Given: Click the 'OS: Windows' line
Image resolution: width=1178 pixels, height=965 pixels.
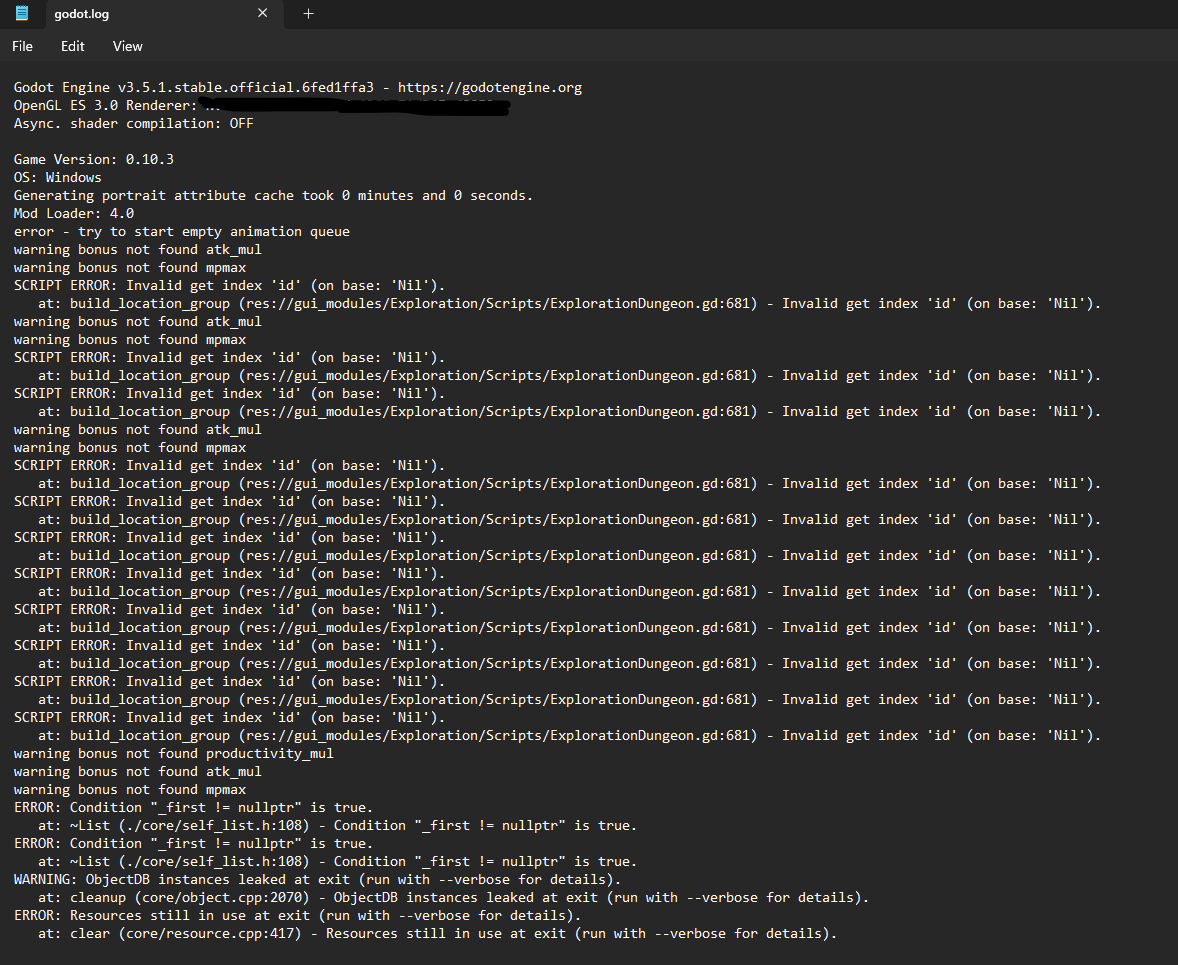Looking at the screenshot, I should pos(57,177).
